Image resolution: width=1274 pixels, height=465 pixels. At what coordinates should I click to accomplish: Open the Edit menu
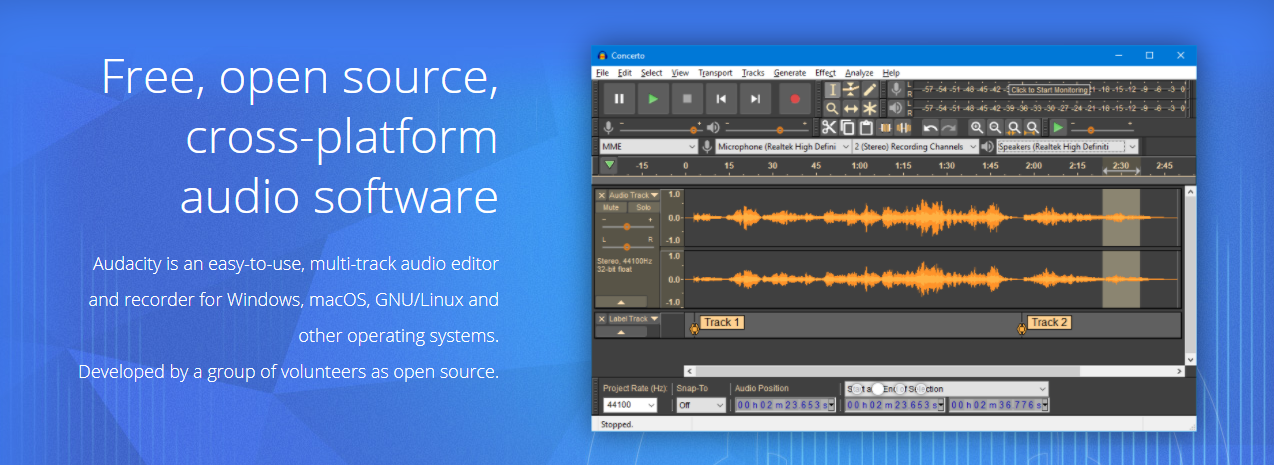pyautogui.click(x=624, y=72)
